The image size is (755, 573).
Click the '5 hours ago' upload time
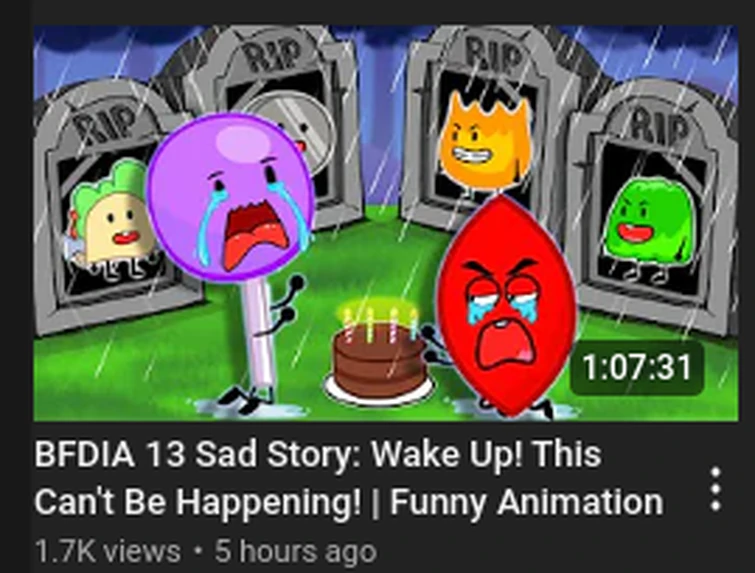[296, 551]
